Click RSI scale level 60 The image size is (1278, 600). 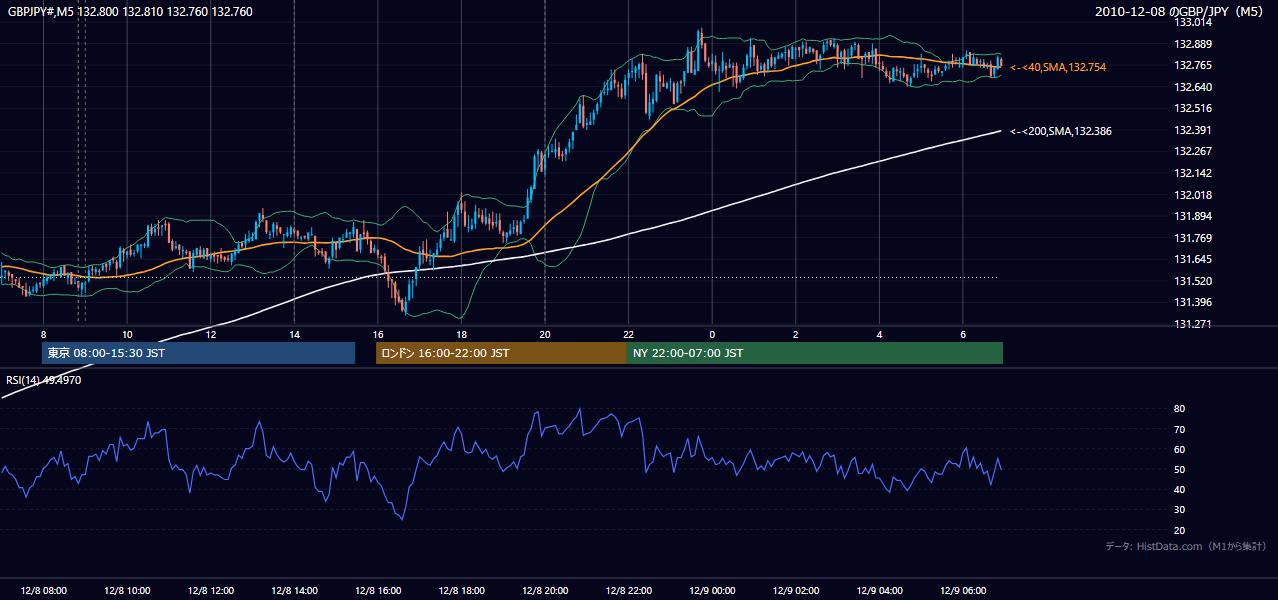click(x=1179, y=449)
